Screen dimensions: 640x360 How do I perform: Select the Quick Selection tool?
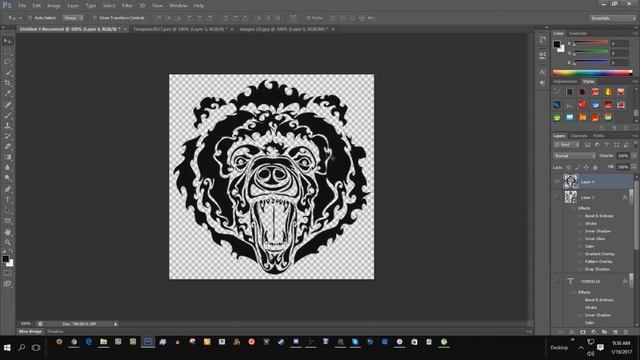click(x=7, y=73)
